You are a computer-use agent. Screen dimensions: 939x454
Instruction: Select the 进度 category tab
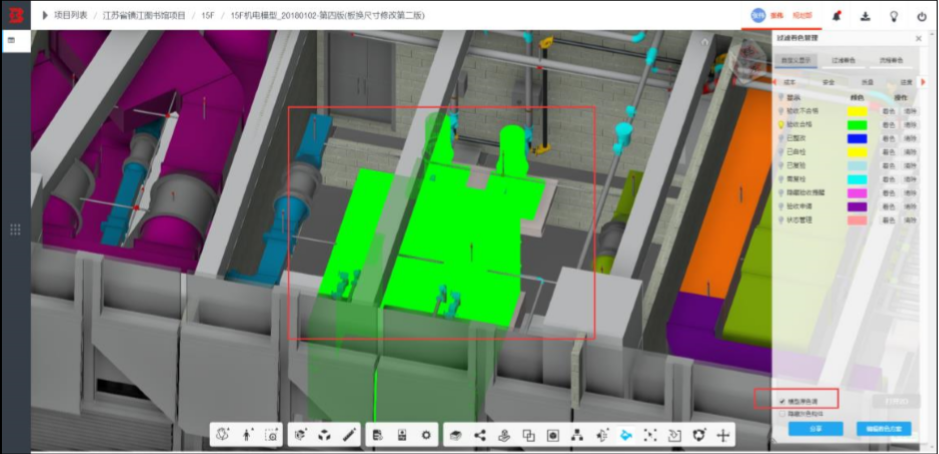[905, 82]
